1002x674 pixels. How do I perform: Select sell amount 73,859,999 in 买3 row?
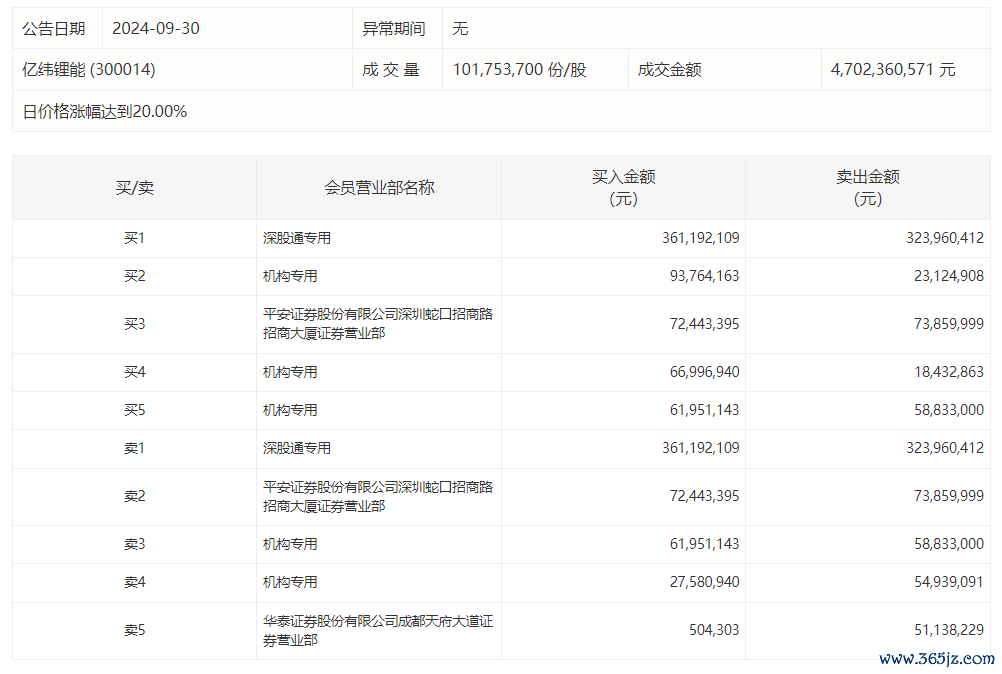[948, 324]
